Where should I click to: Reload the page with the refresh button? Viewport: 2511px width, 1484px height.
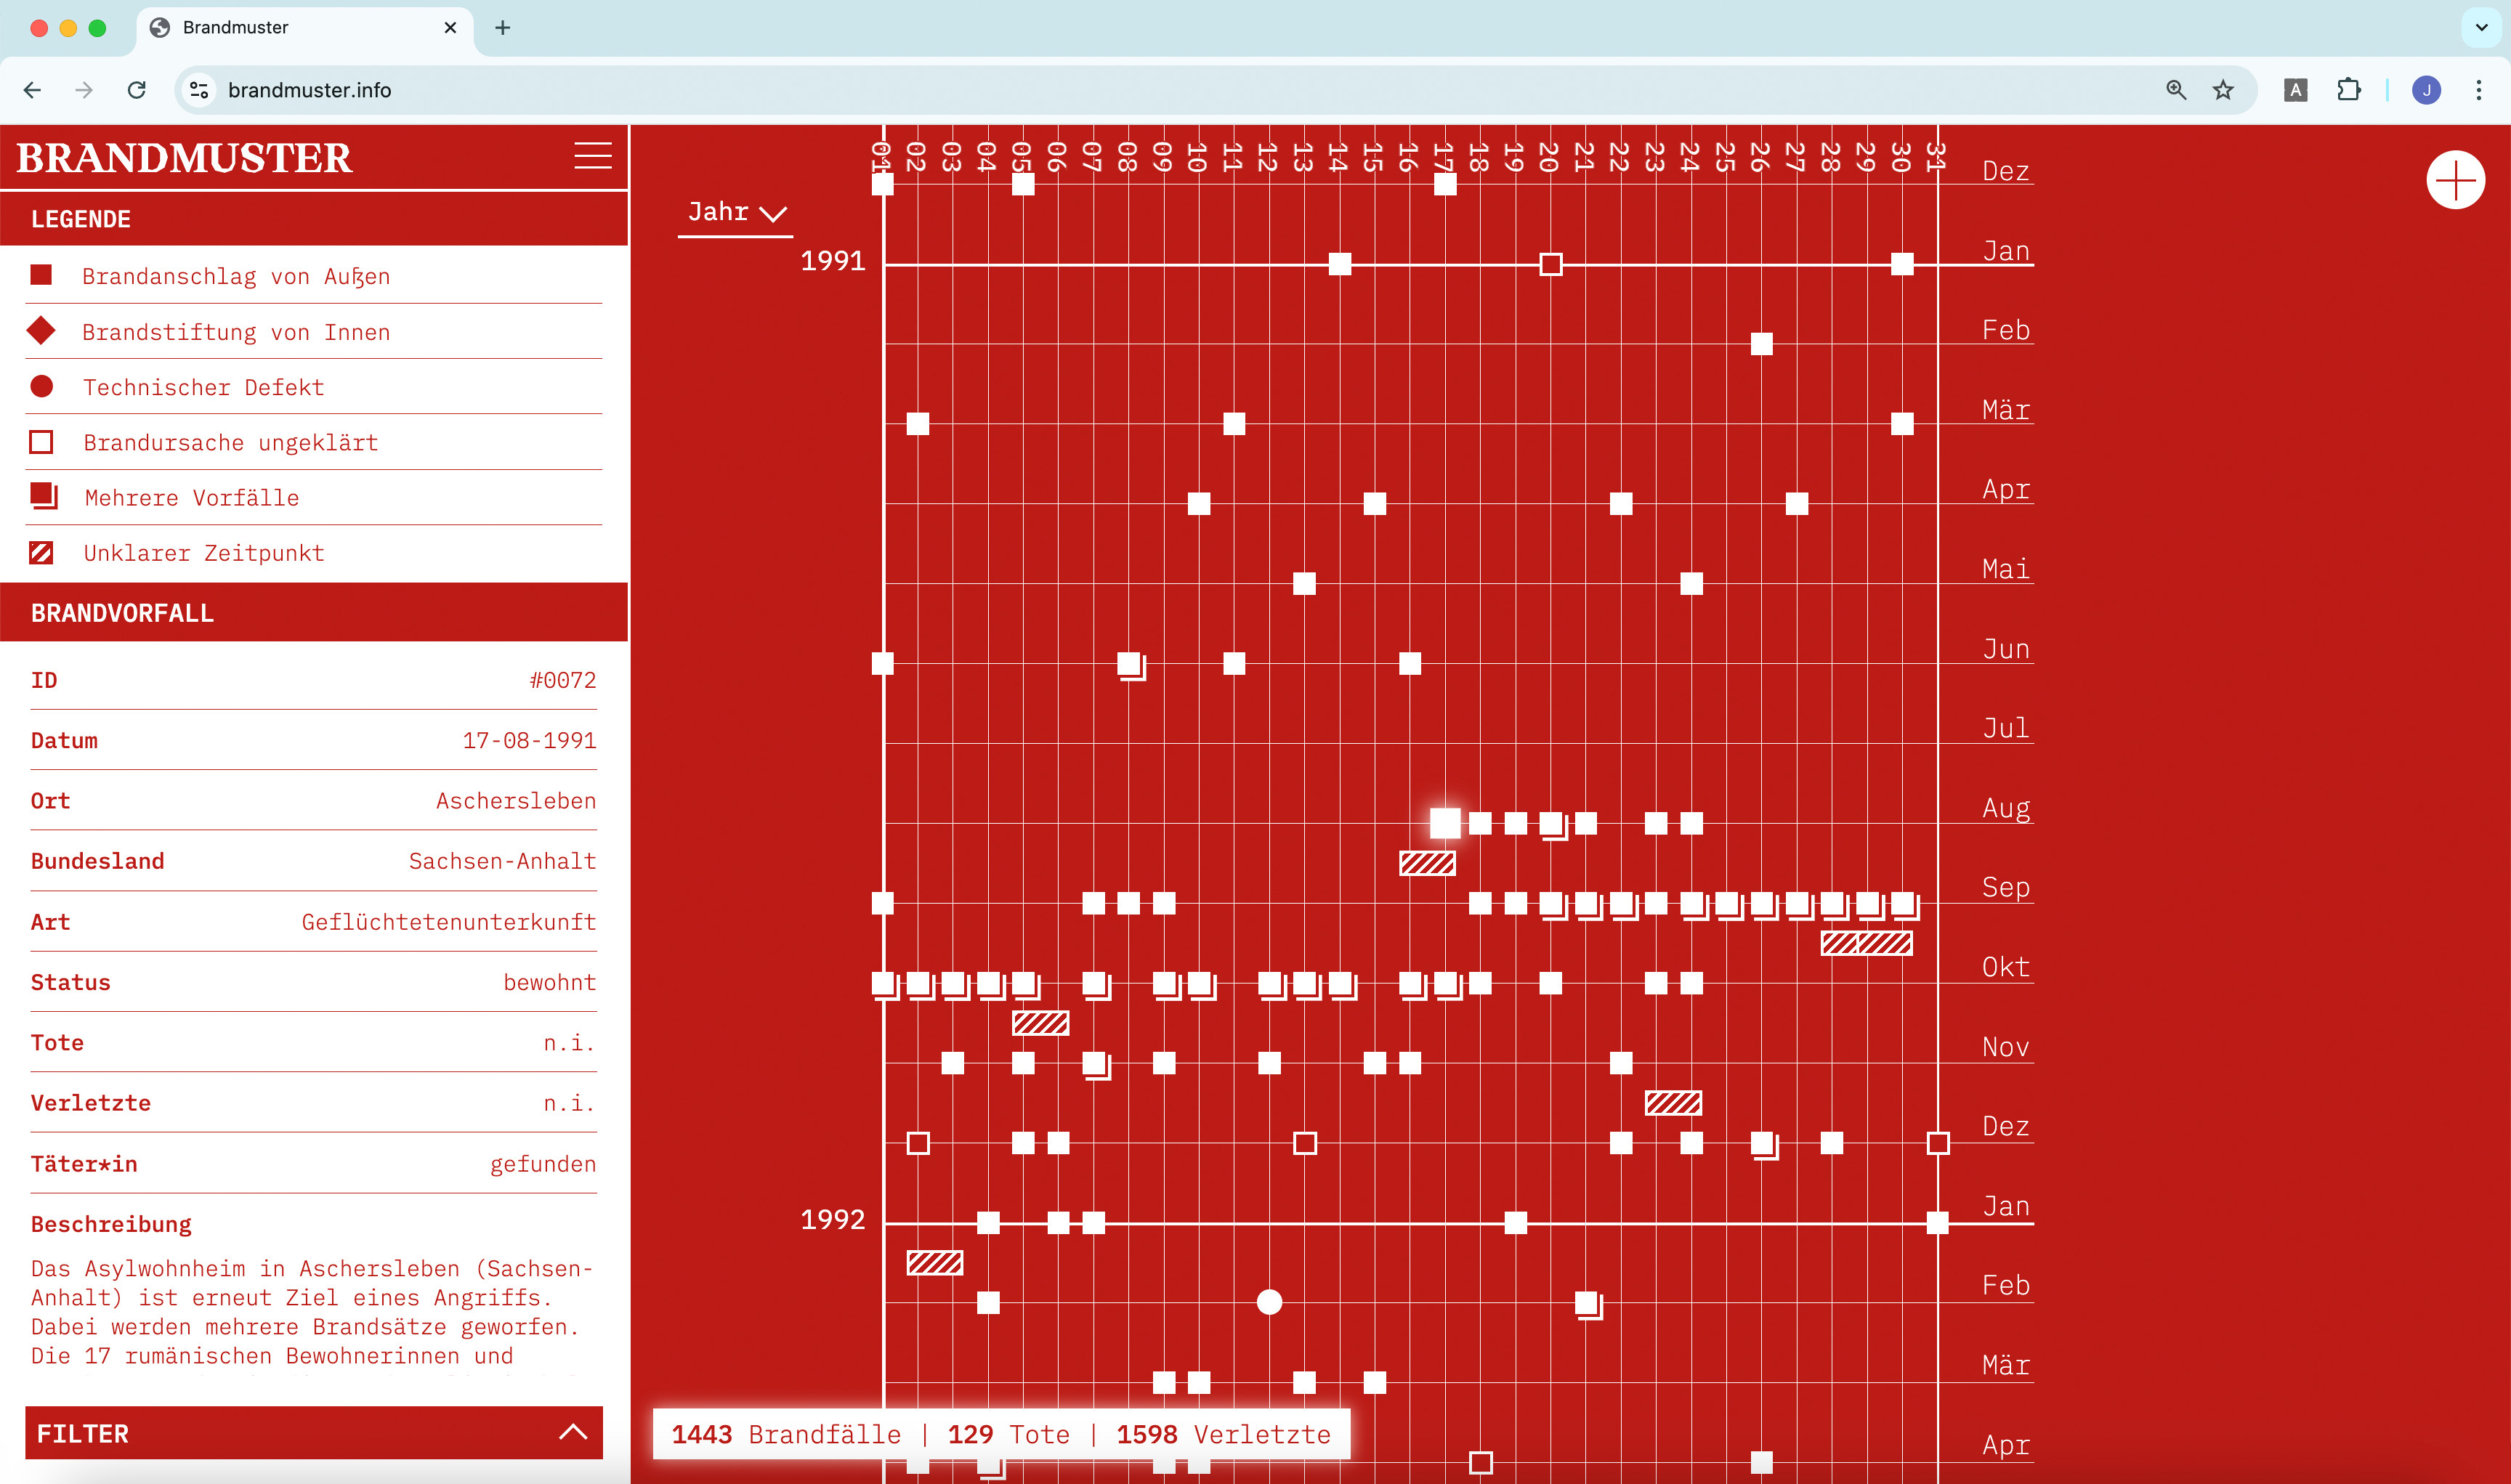point(137,90)
